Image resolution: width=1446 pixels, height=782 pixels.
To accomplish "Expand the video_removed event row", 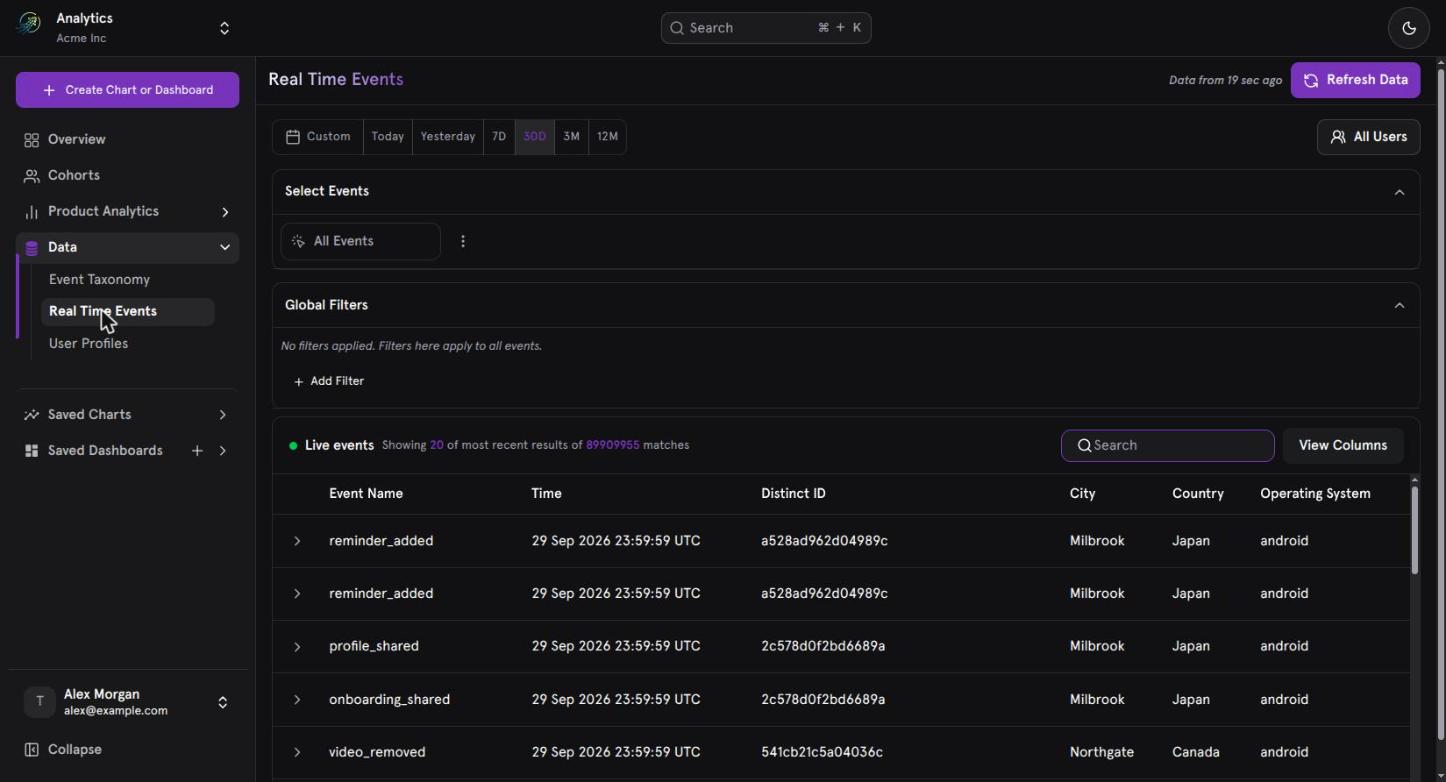I will pos(297,752).
